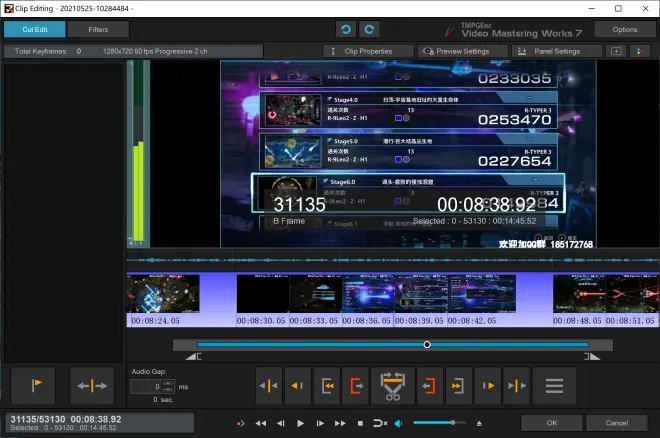Open Preview Settings
The width and height of the screenshot is (660, 438).
point(463,51)
